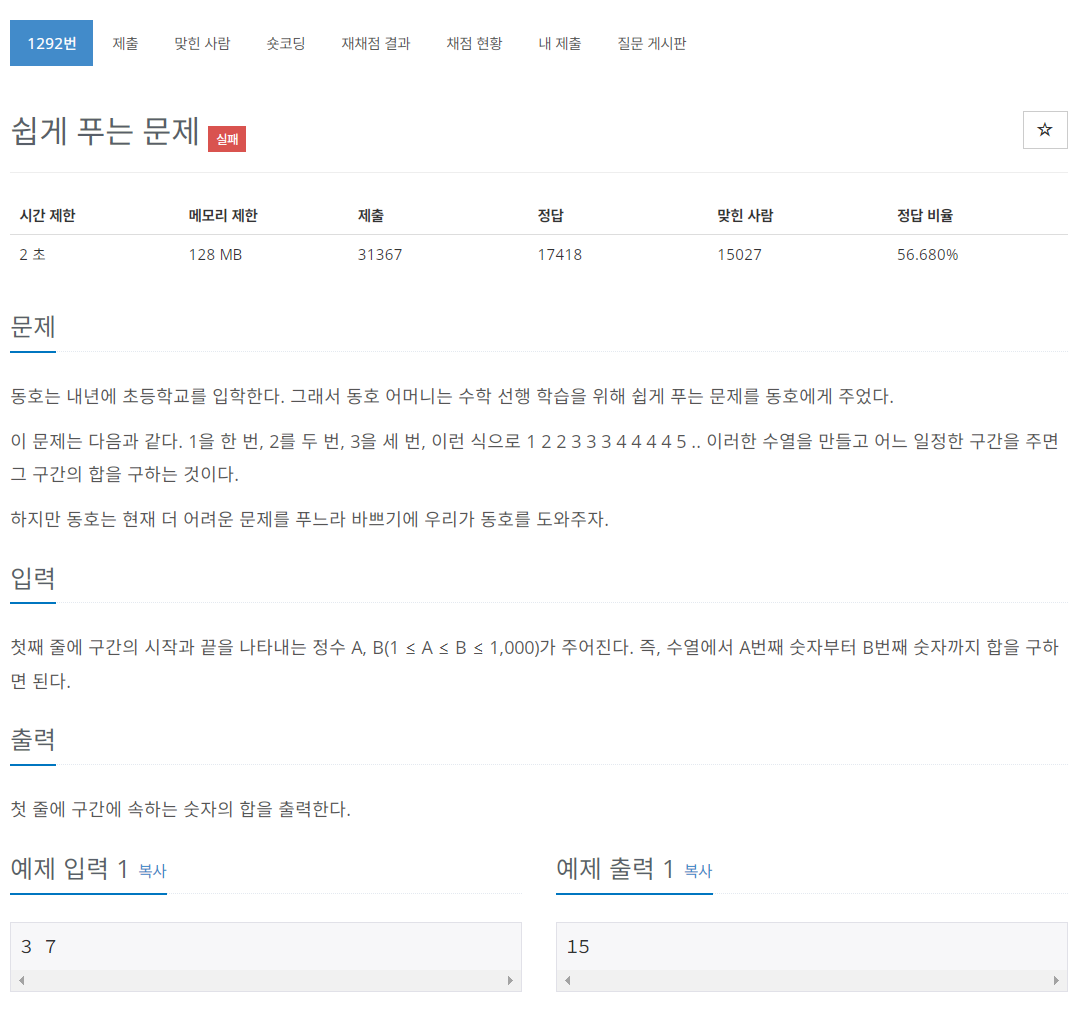Image resolution: width=1086 pixels, height=1014 pixels.
Task: Click the sample input text '3 7'
Action: tap(38, 946)
